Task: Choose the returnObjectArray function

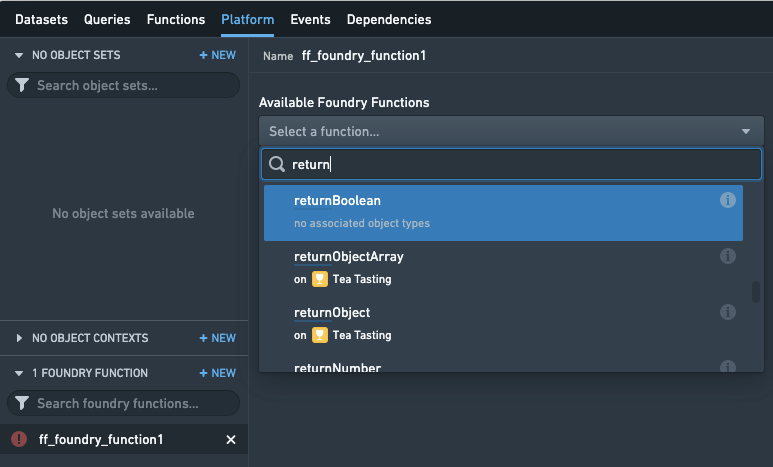Action: (x=503, y=268)
